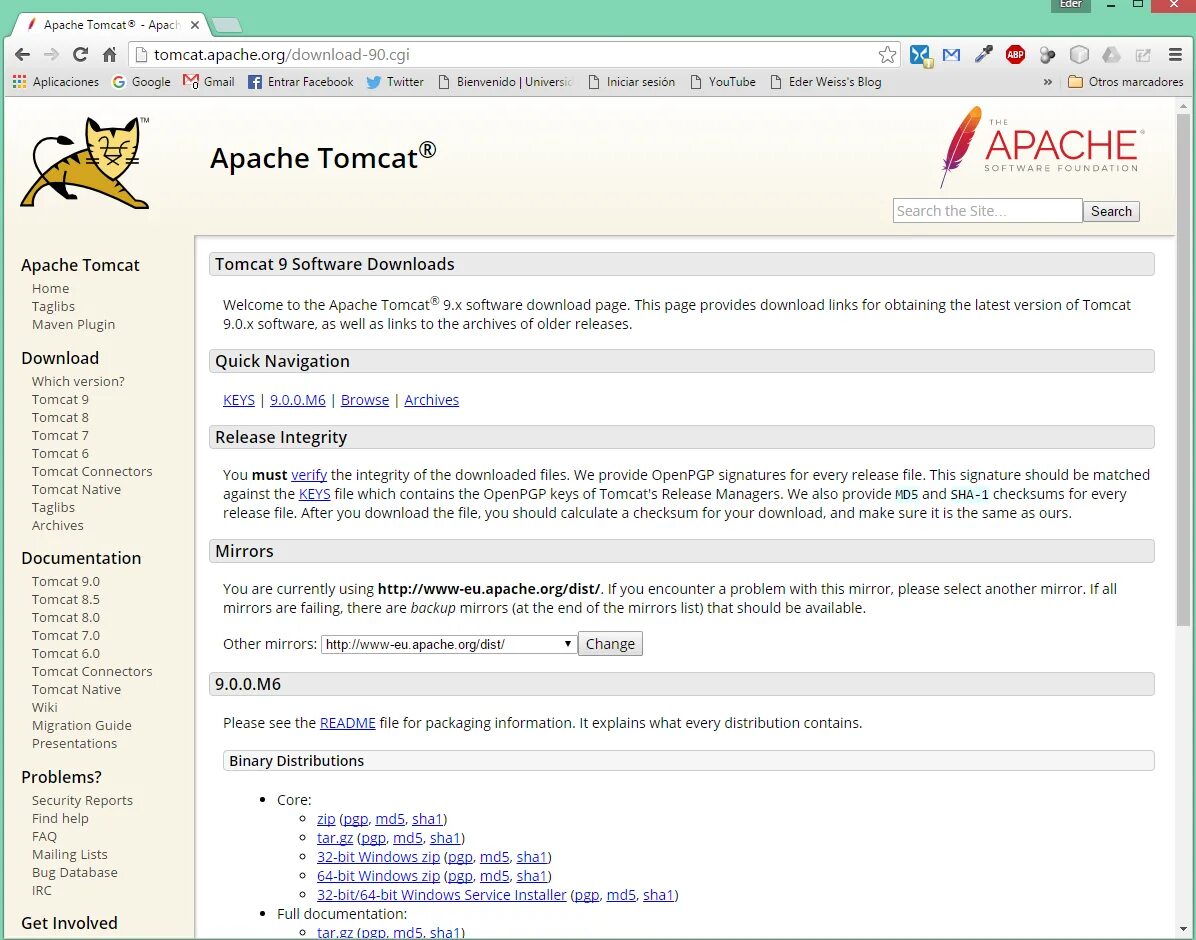Open the Other mirrors dropdown
This screenshot has width=1196, height=940.
448,644
